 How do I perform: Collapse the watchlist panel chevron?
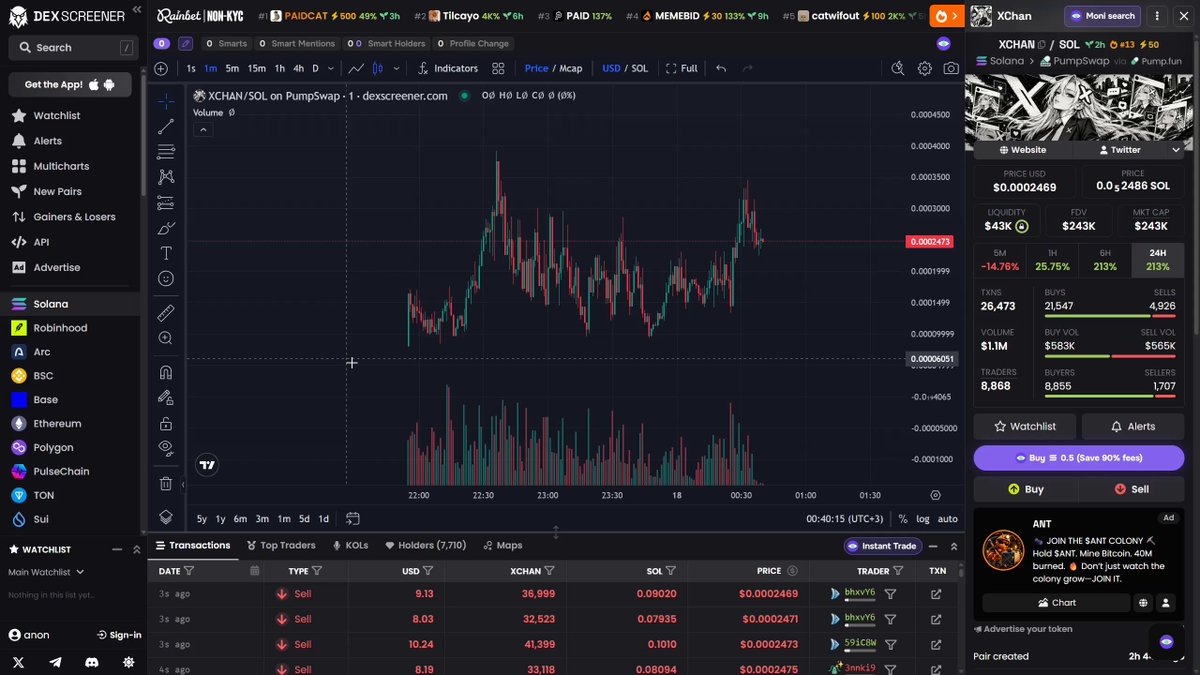[x=136, y=550]
